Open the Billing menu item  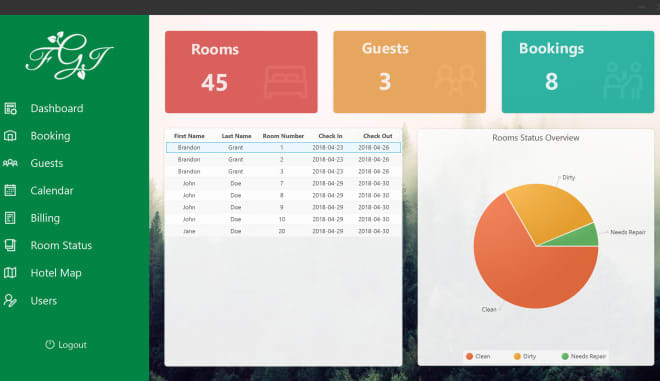pos(45,218)
